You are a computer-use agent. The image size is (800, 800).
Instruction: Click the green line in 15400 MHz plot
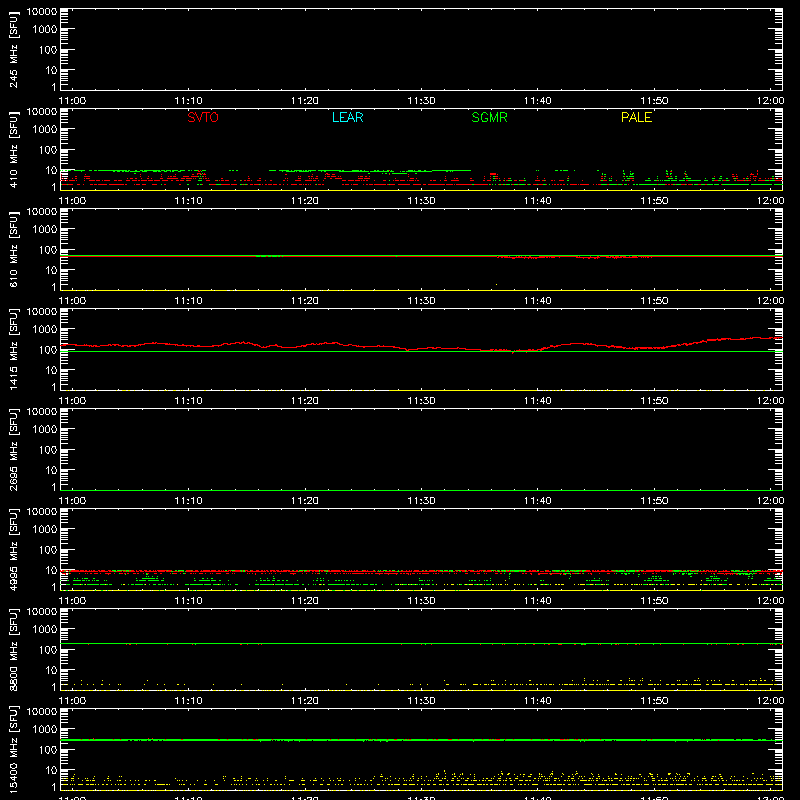click(421, 739)
